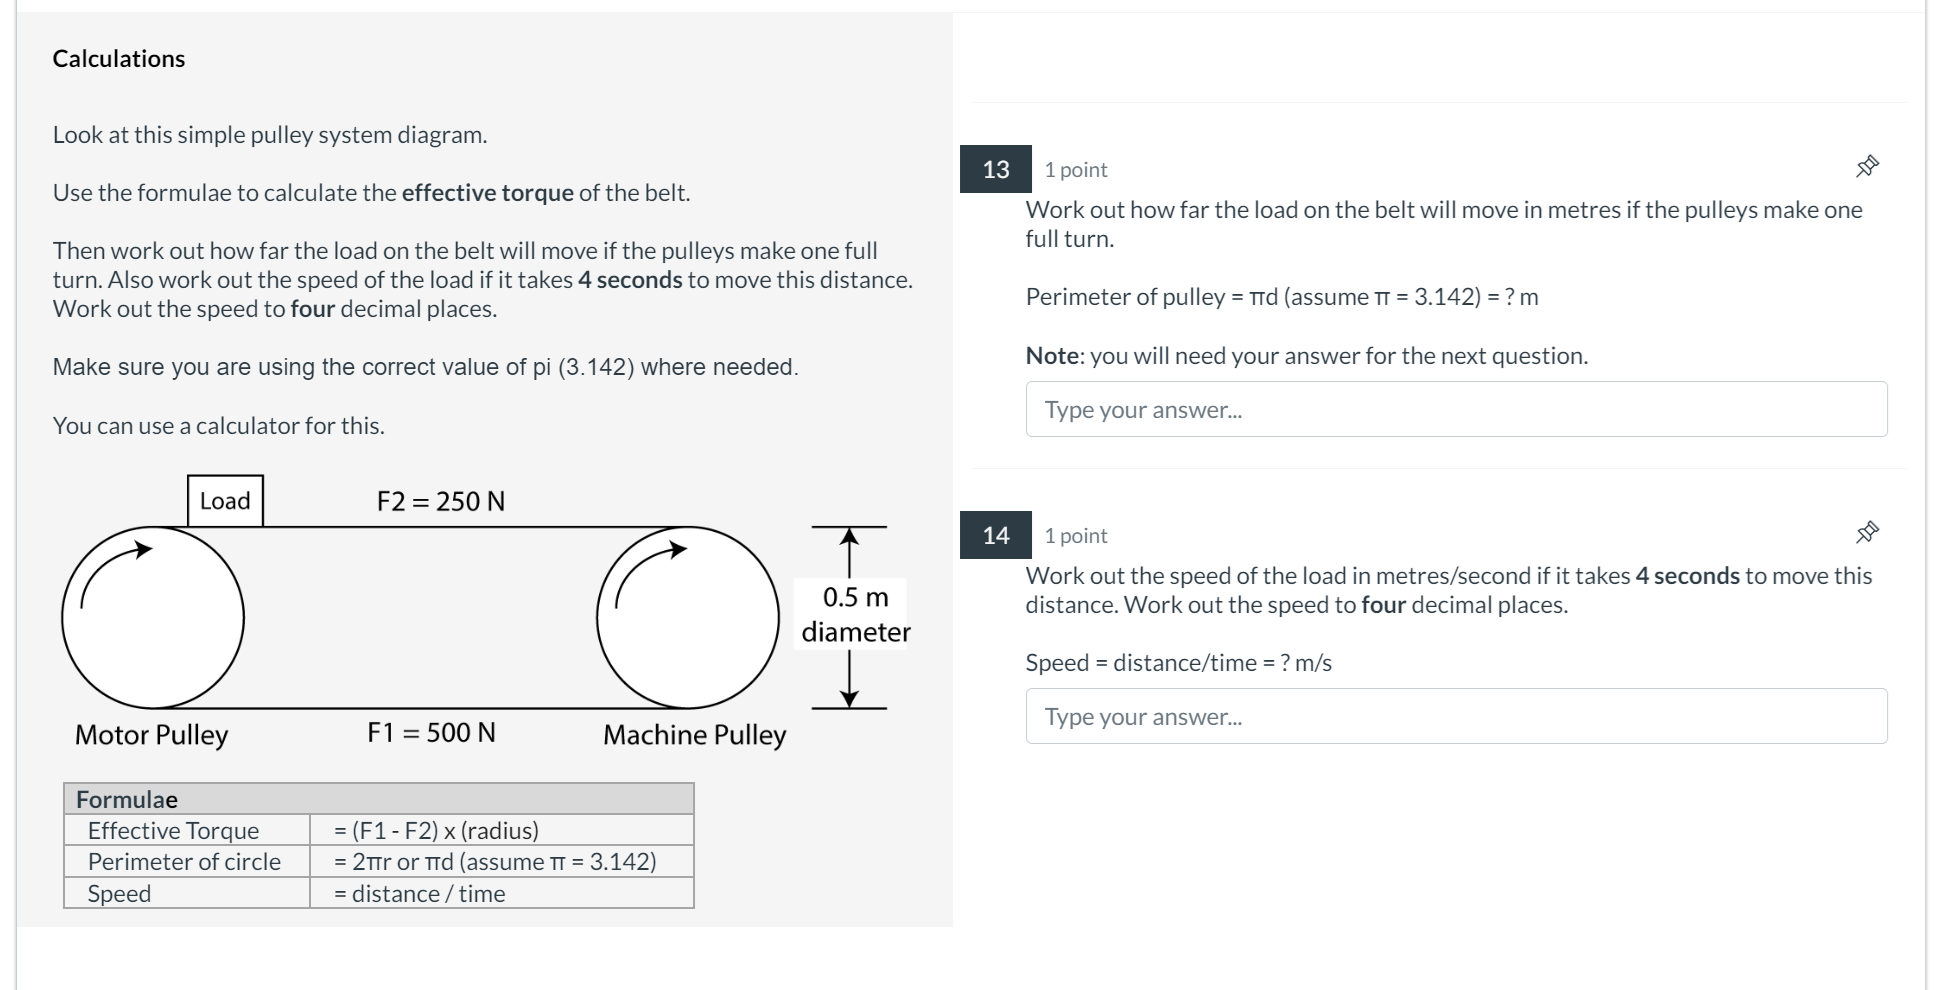Click the question 13 number badge
This screenshot has width=1936, height=990.
point(996,170)
